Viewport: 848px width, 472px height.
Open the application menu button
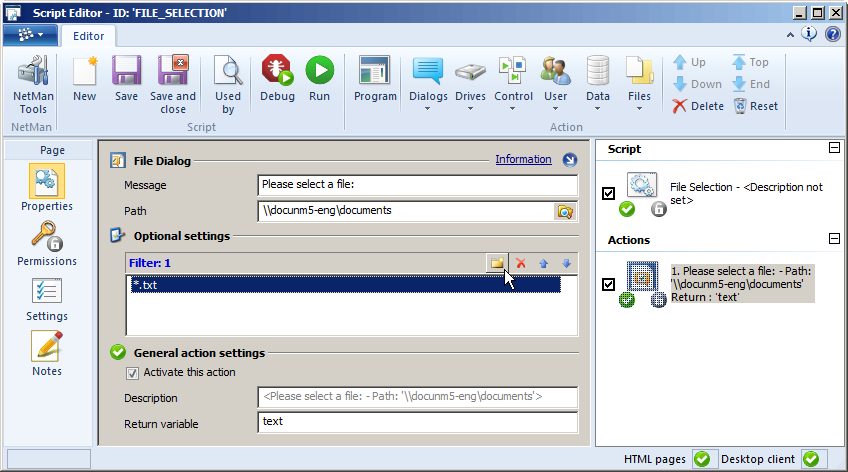point(30,36)
